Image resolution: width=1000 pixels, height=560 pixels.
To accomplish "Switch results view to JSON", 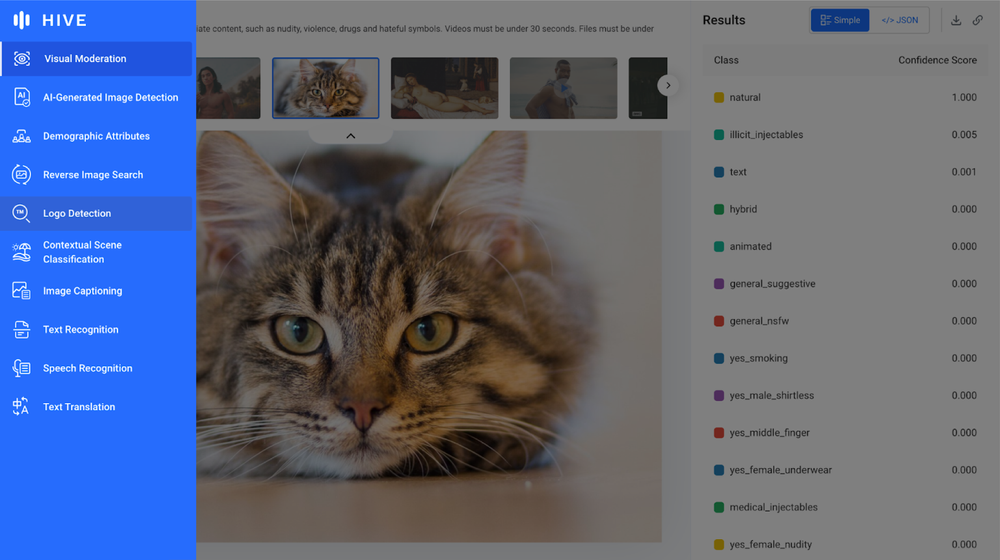I will point(899,20).
